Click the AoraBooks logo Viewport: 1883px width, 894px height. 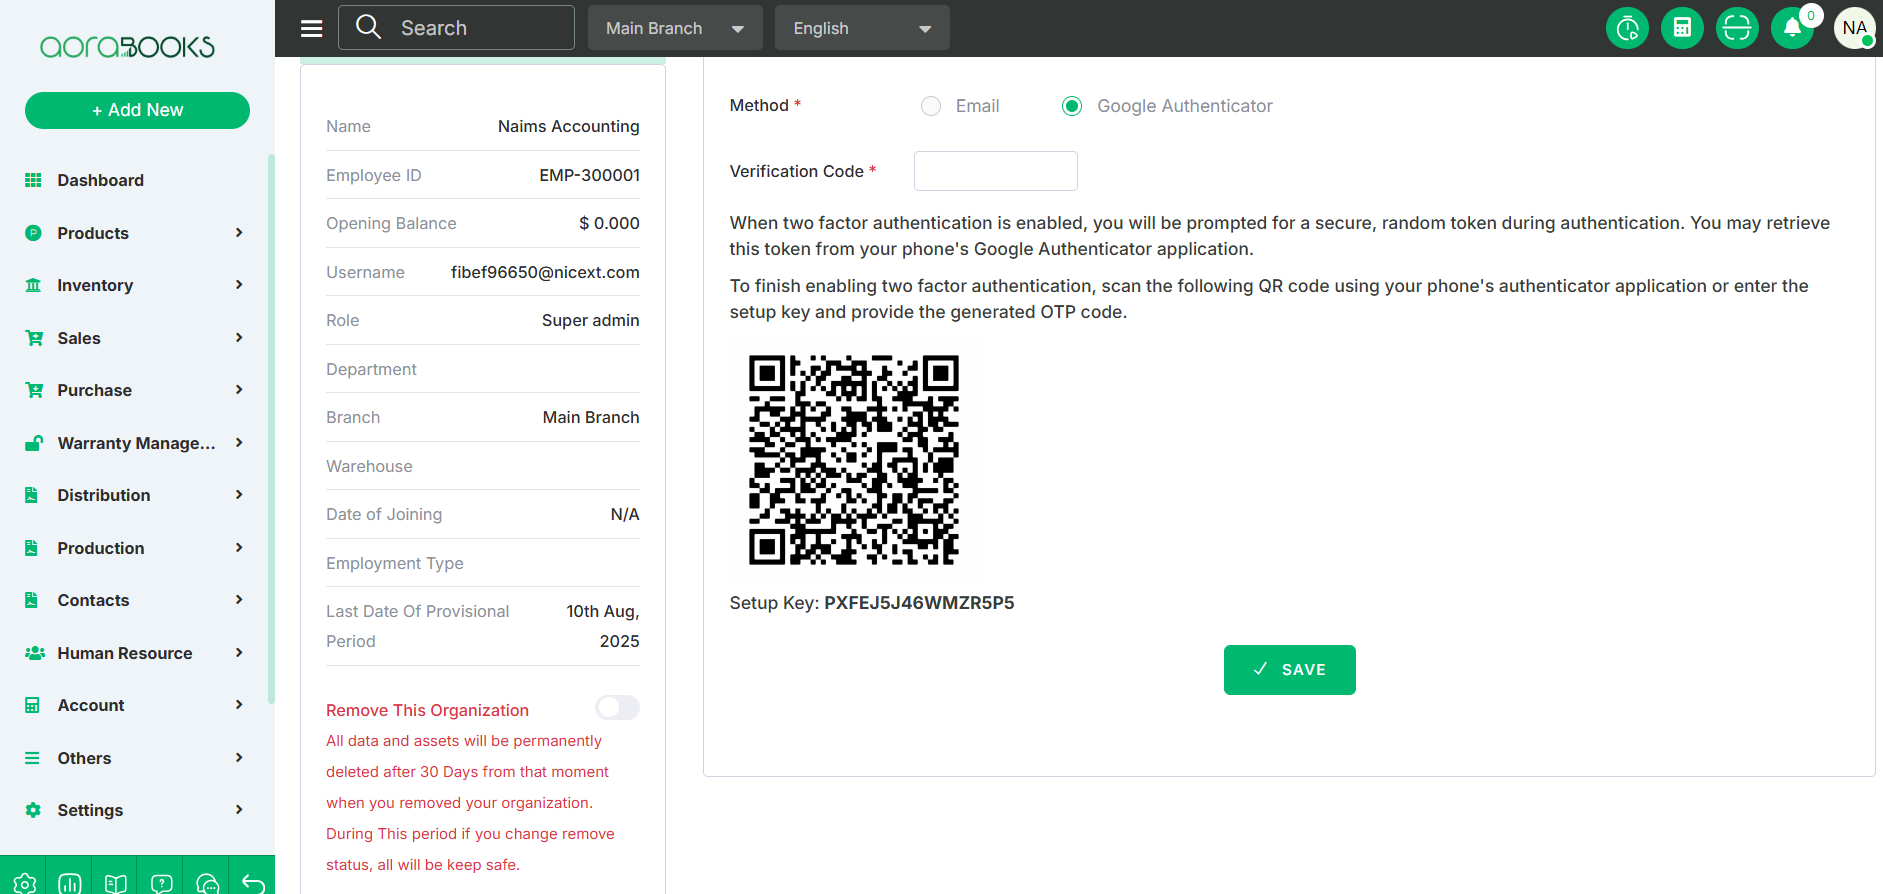point(127,47)
